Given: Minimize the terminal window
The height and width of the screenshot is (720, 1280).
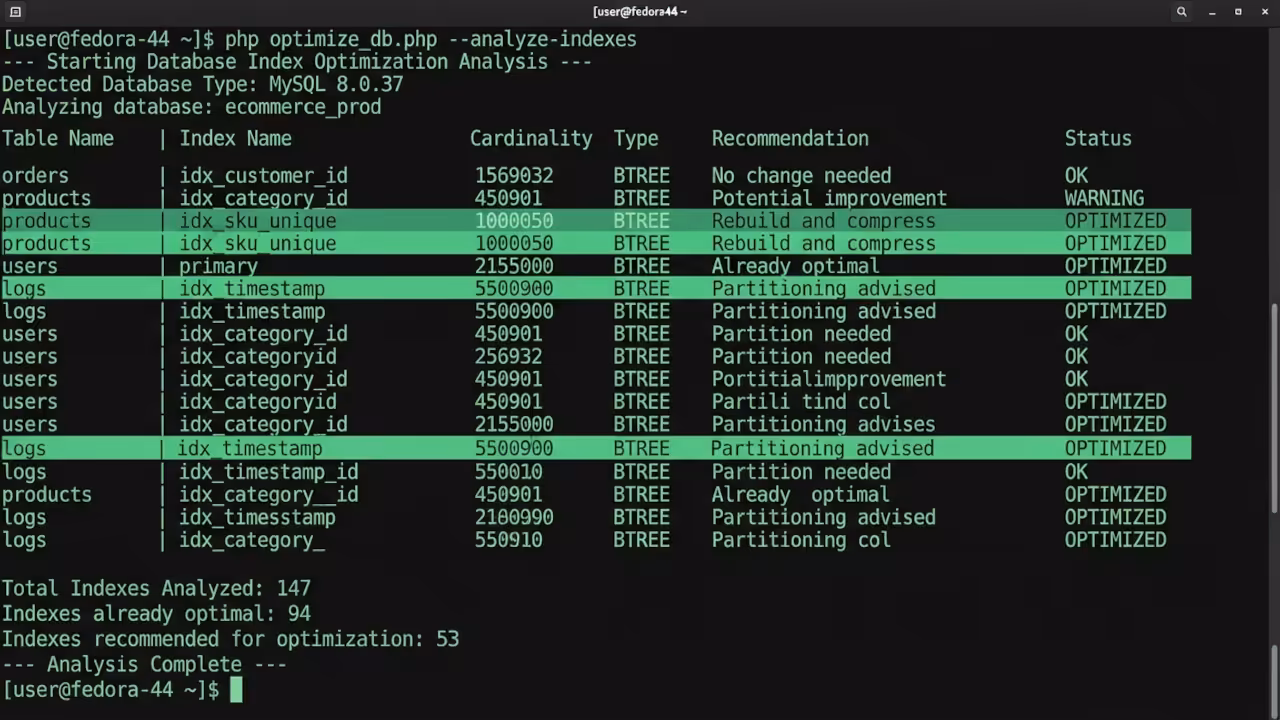Looking at the screenshot, I should [x=1212, y=12].
